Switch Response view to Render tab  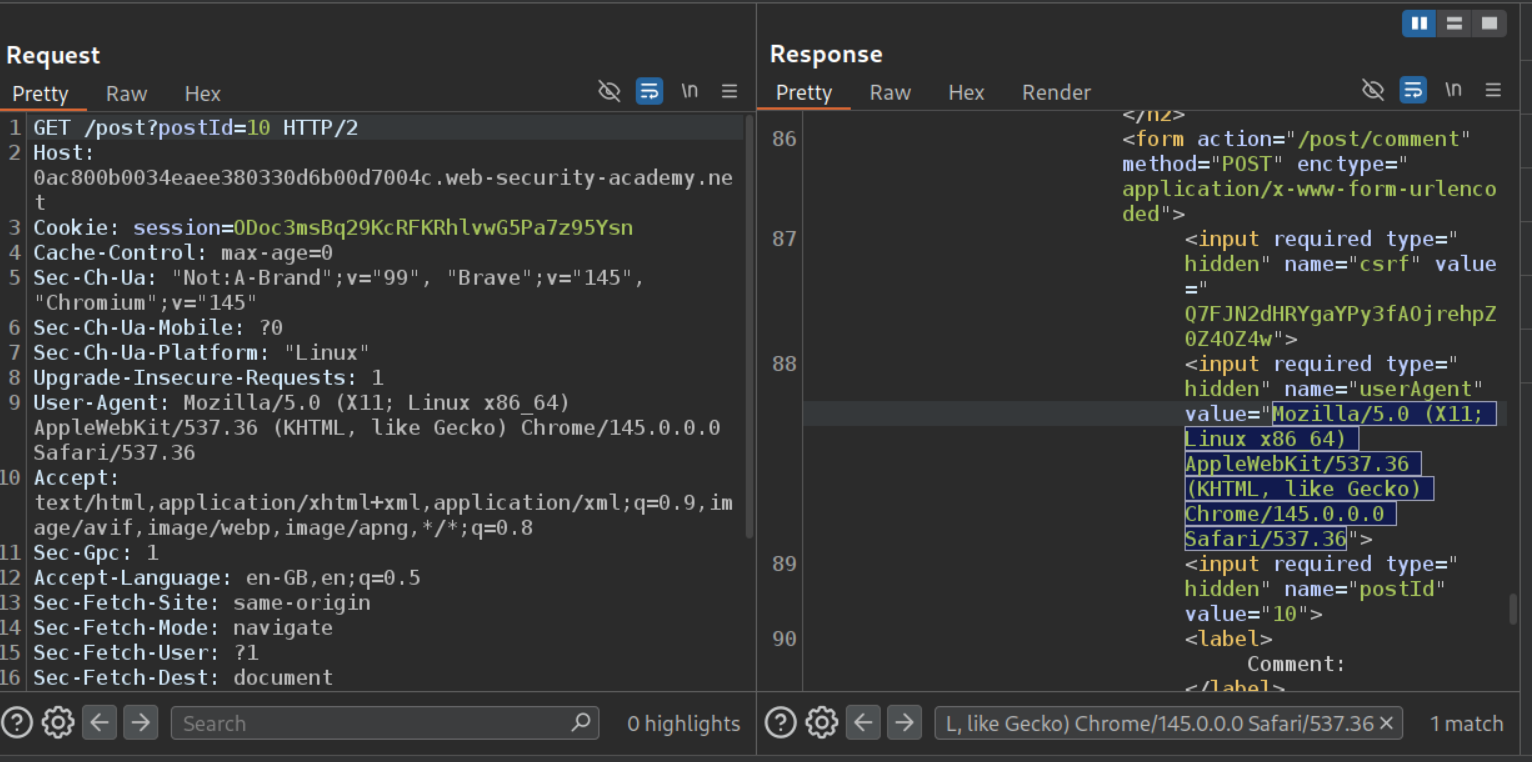[1055, 93]
